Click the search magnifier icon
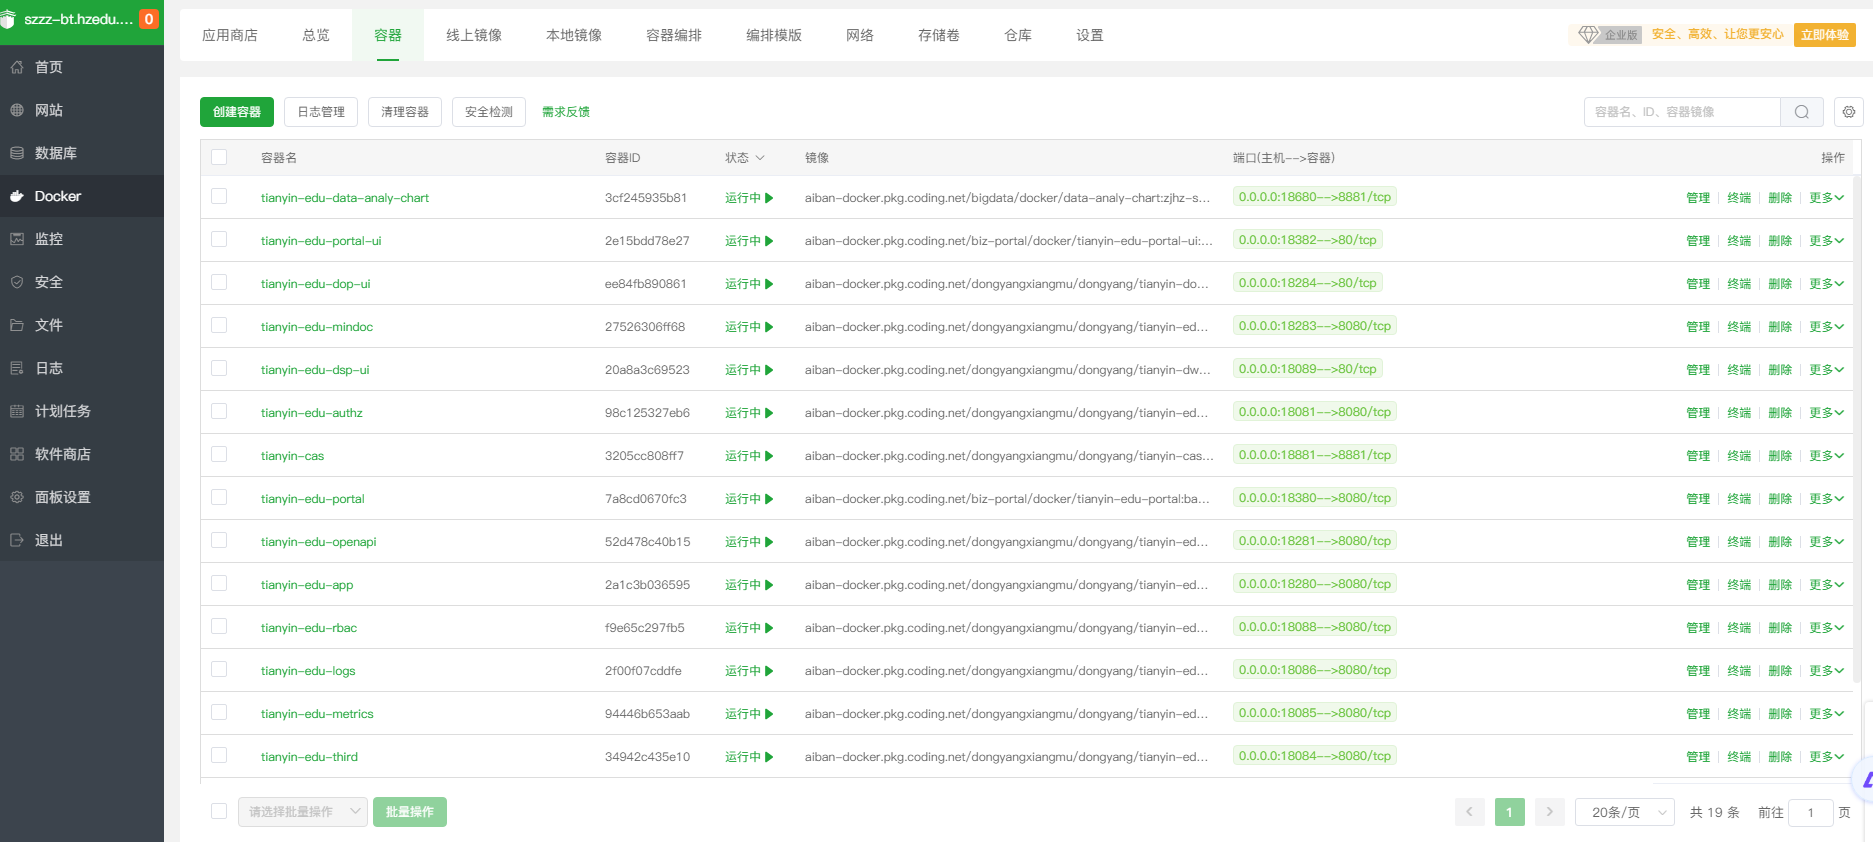Viewport: 1873px width, 842px height. [x=1801, y=112]
